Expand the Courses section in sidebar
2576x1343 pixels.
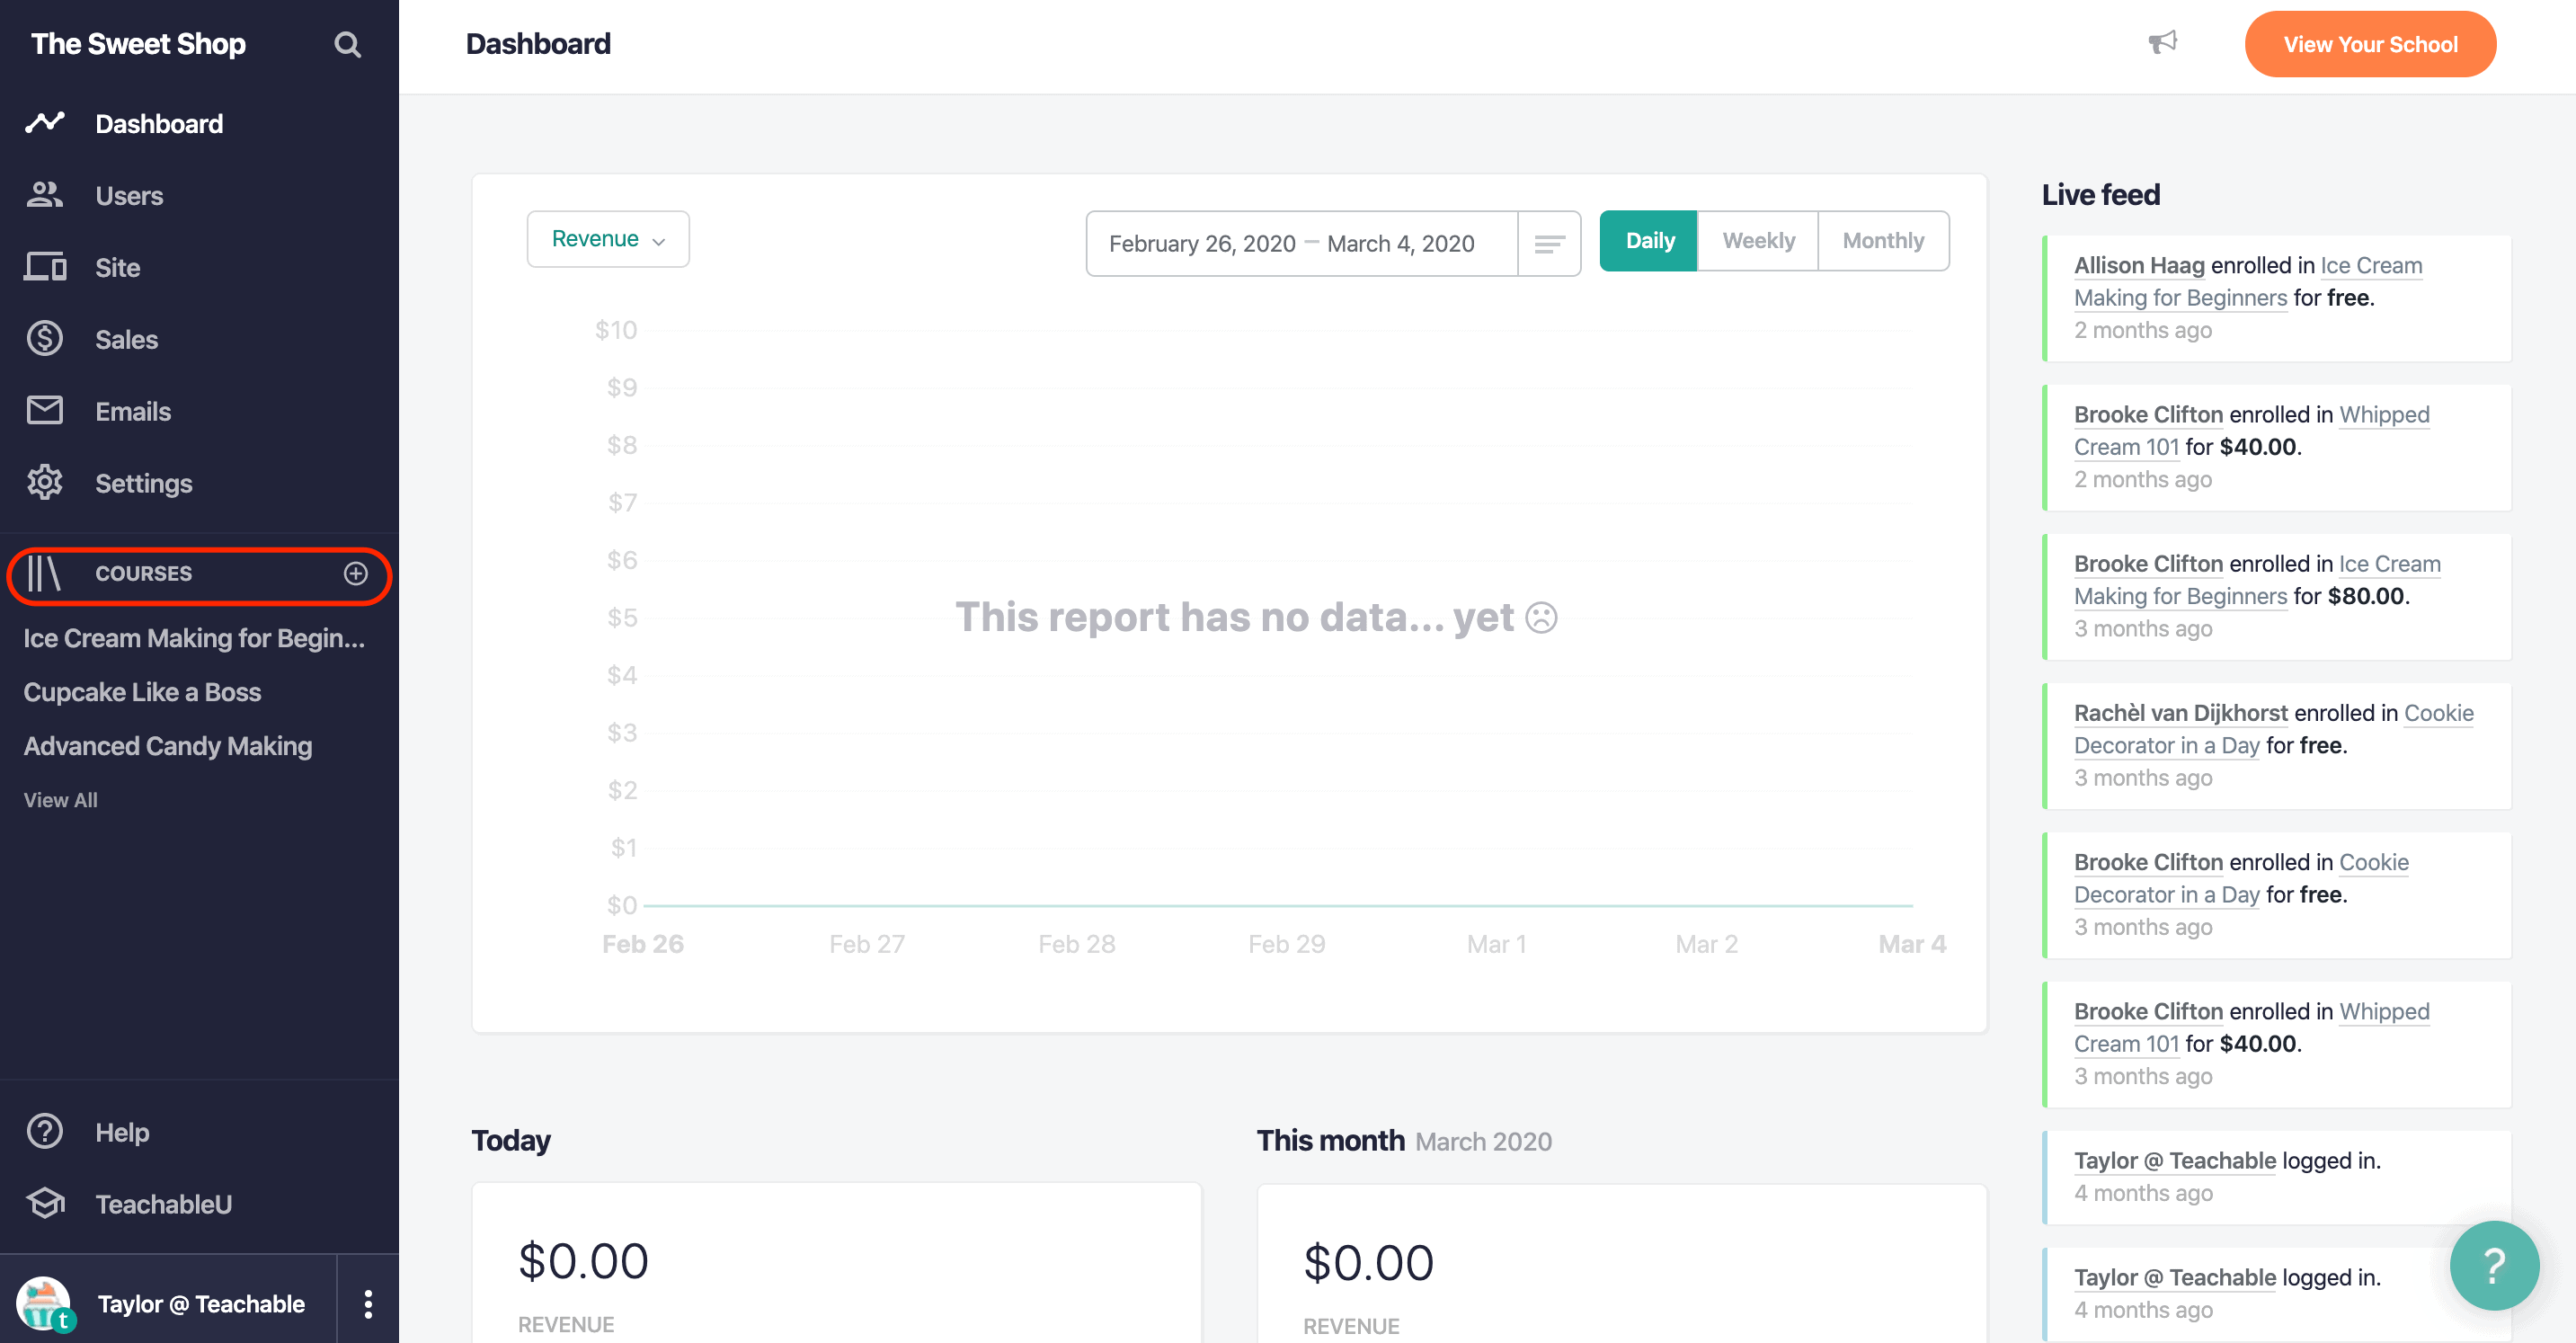[x=143, y=573]
